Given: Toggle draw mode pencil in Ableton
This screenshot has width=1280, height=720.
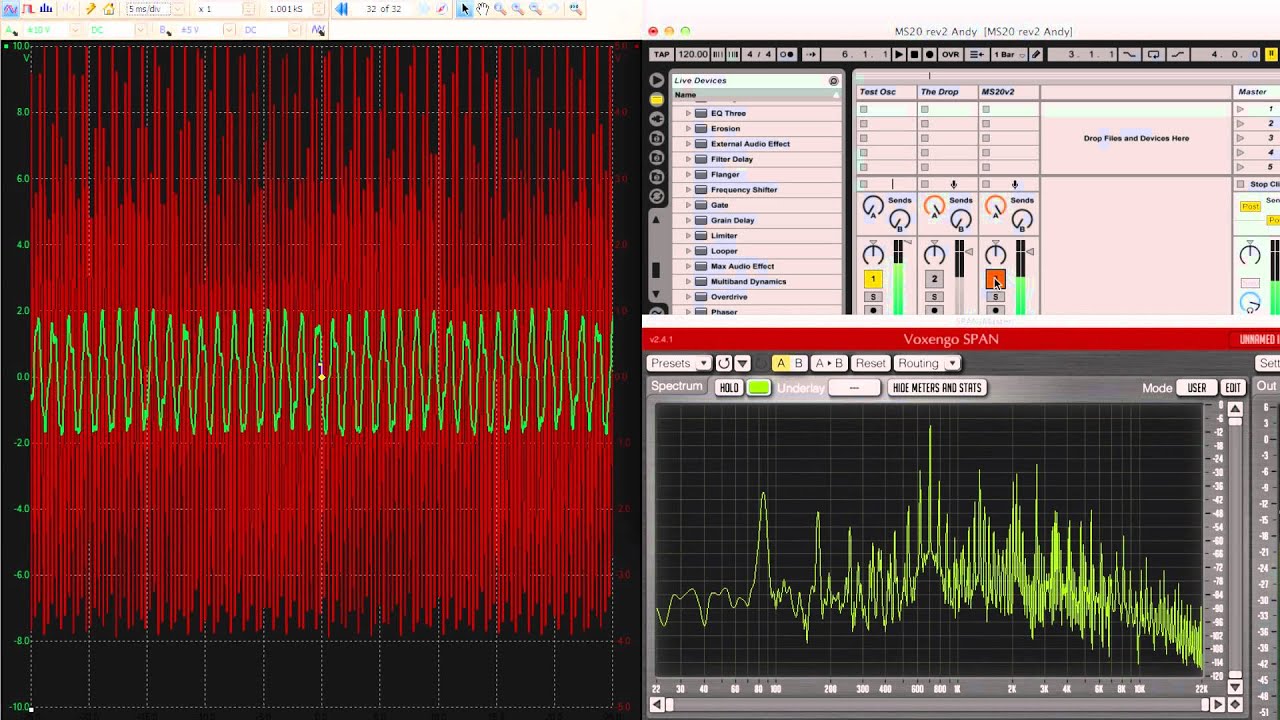Looking at the screenshot, I should 1036,54.
